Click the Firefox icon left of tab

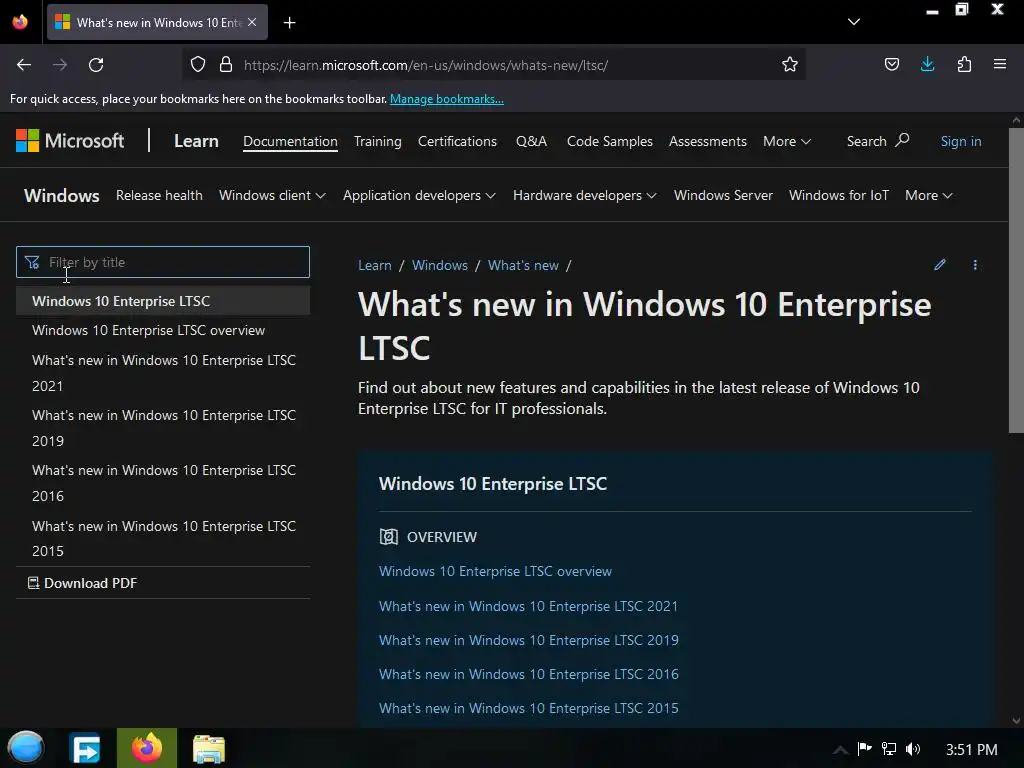point(20,22)
